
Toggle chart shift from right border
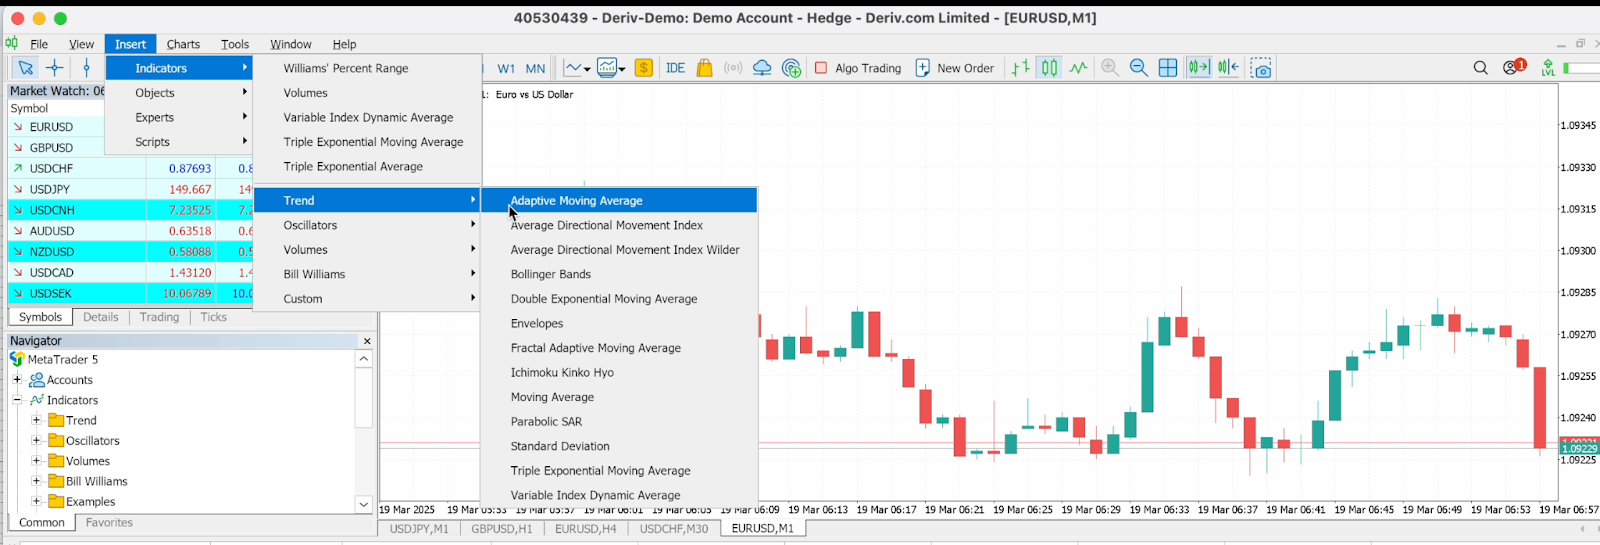(x=1228, y=68)
